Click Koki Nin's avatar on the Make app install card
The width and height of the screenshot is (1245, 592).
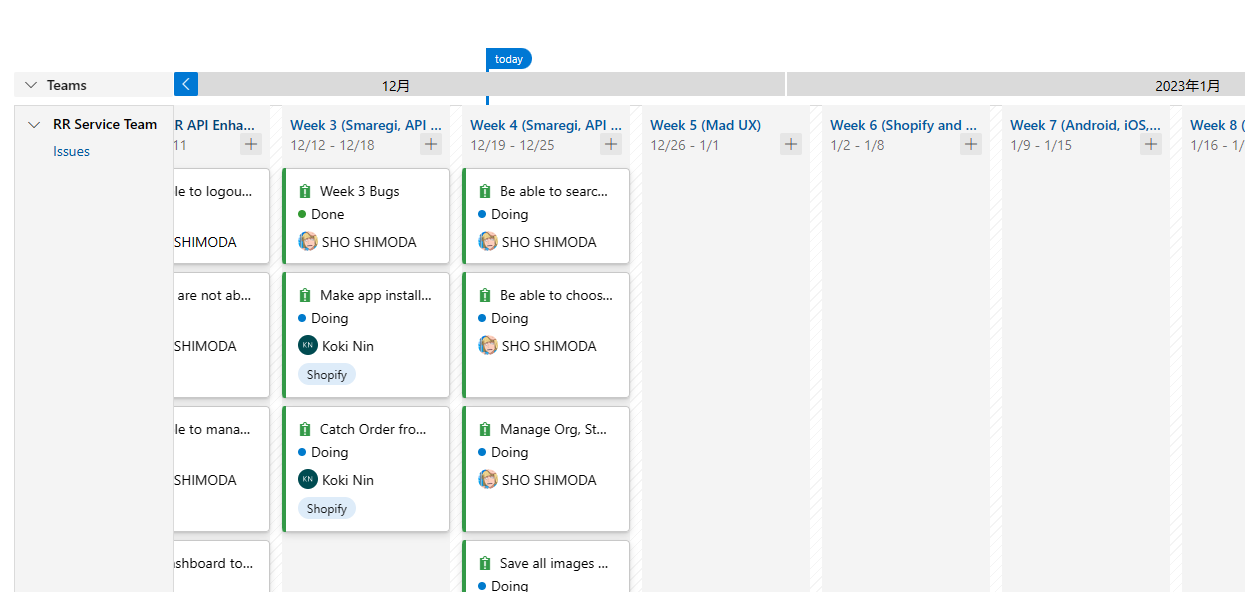pyautogui.click(x=307, y=345)
